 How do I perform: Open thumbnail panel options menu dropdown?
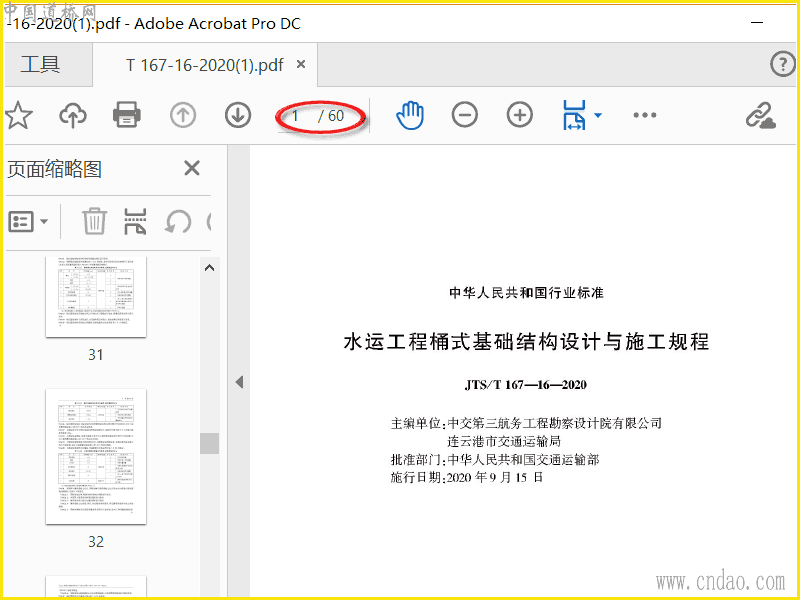click(28, 221)
